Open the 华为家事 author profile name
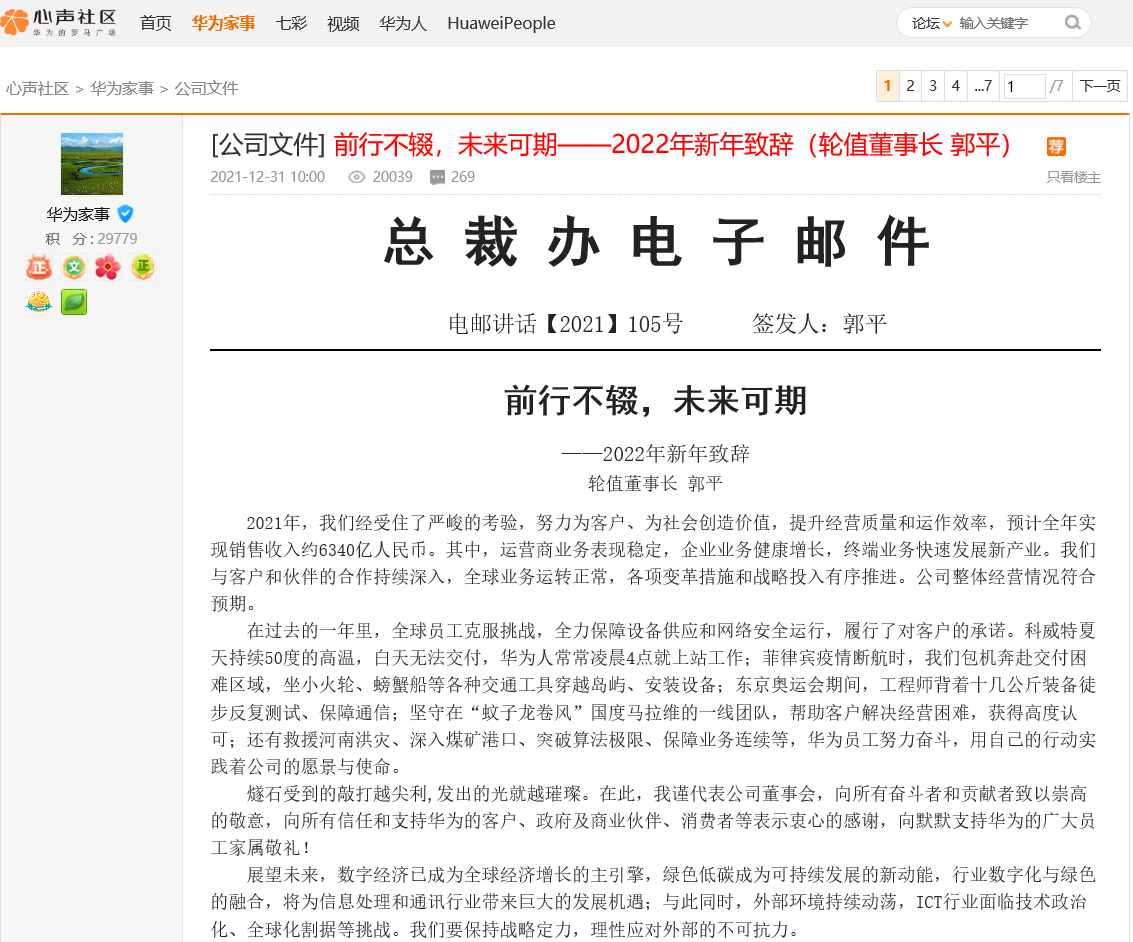This screenshot has height=942, width=1133. [78, 215]
